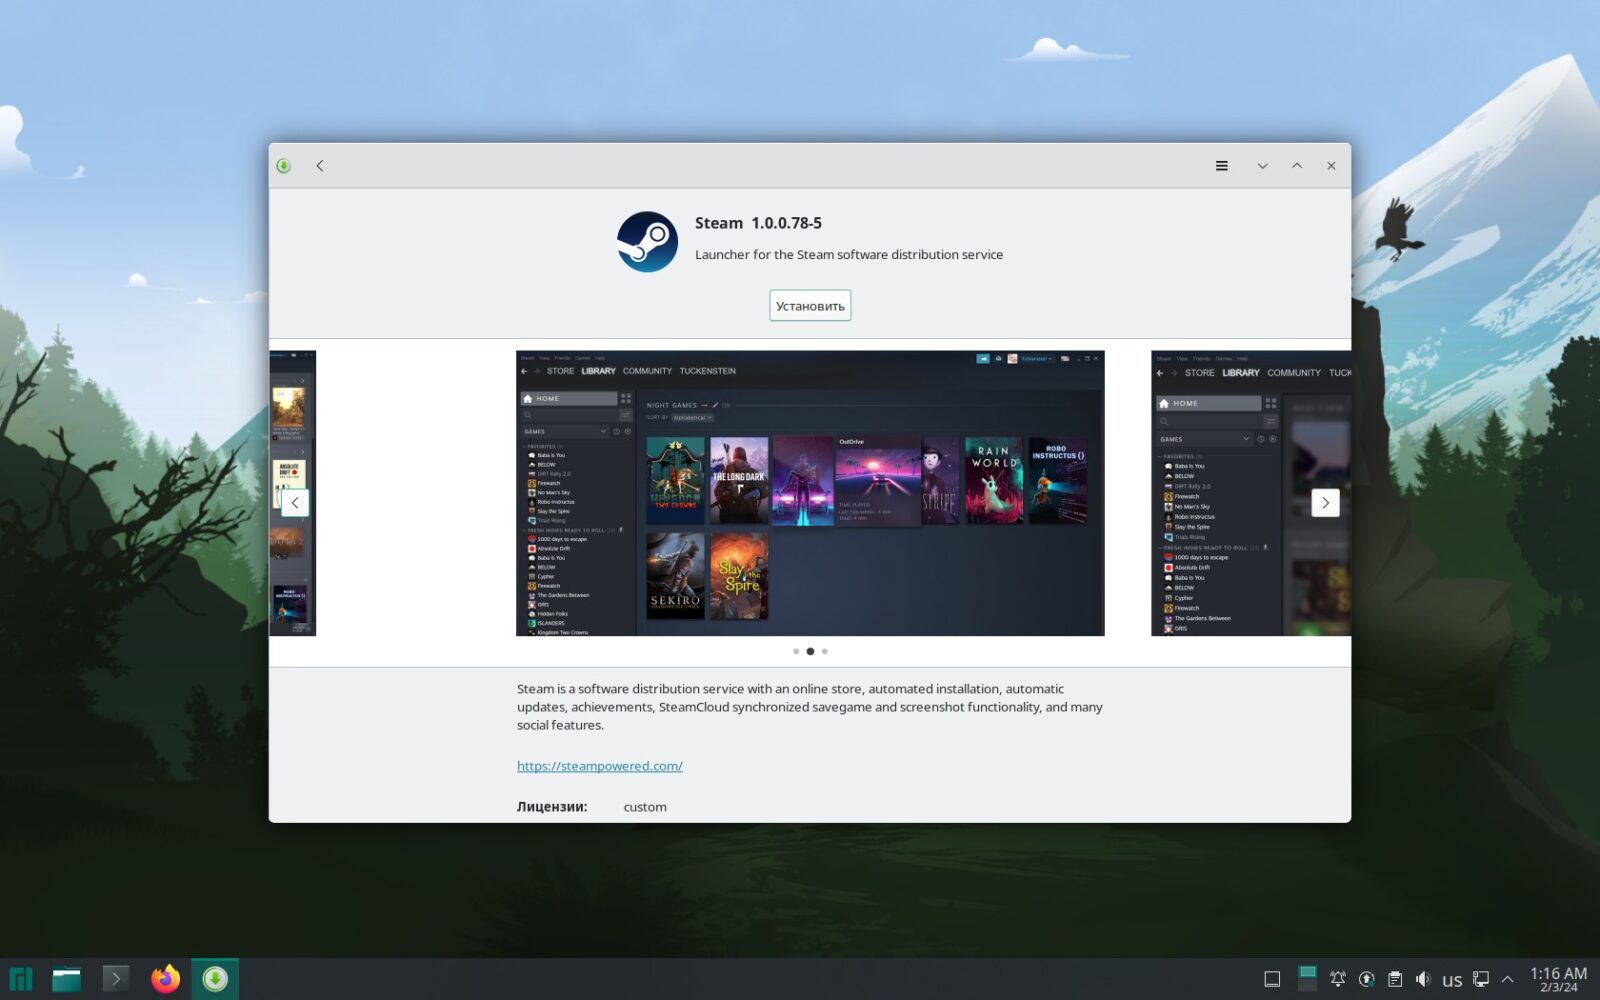
Task: Open the terminal from the taskbar
Action: (x=116, y=979)
